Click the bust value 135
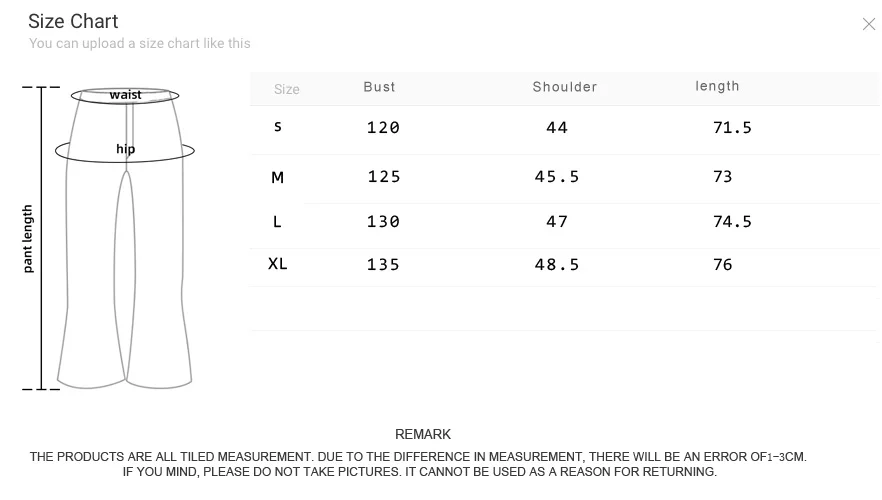The width and height of the screenshot is (882, 500). pyautogui.click(x=383, y=264)
